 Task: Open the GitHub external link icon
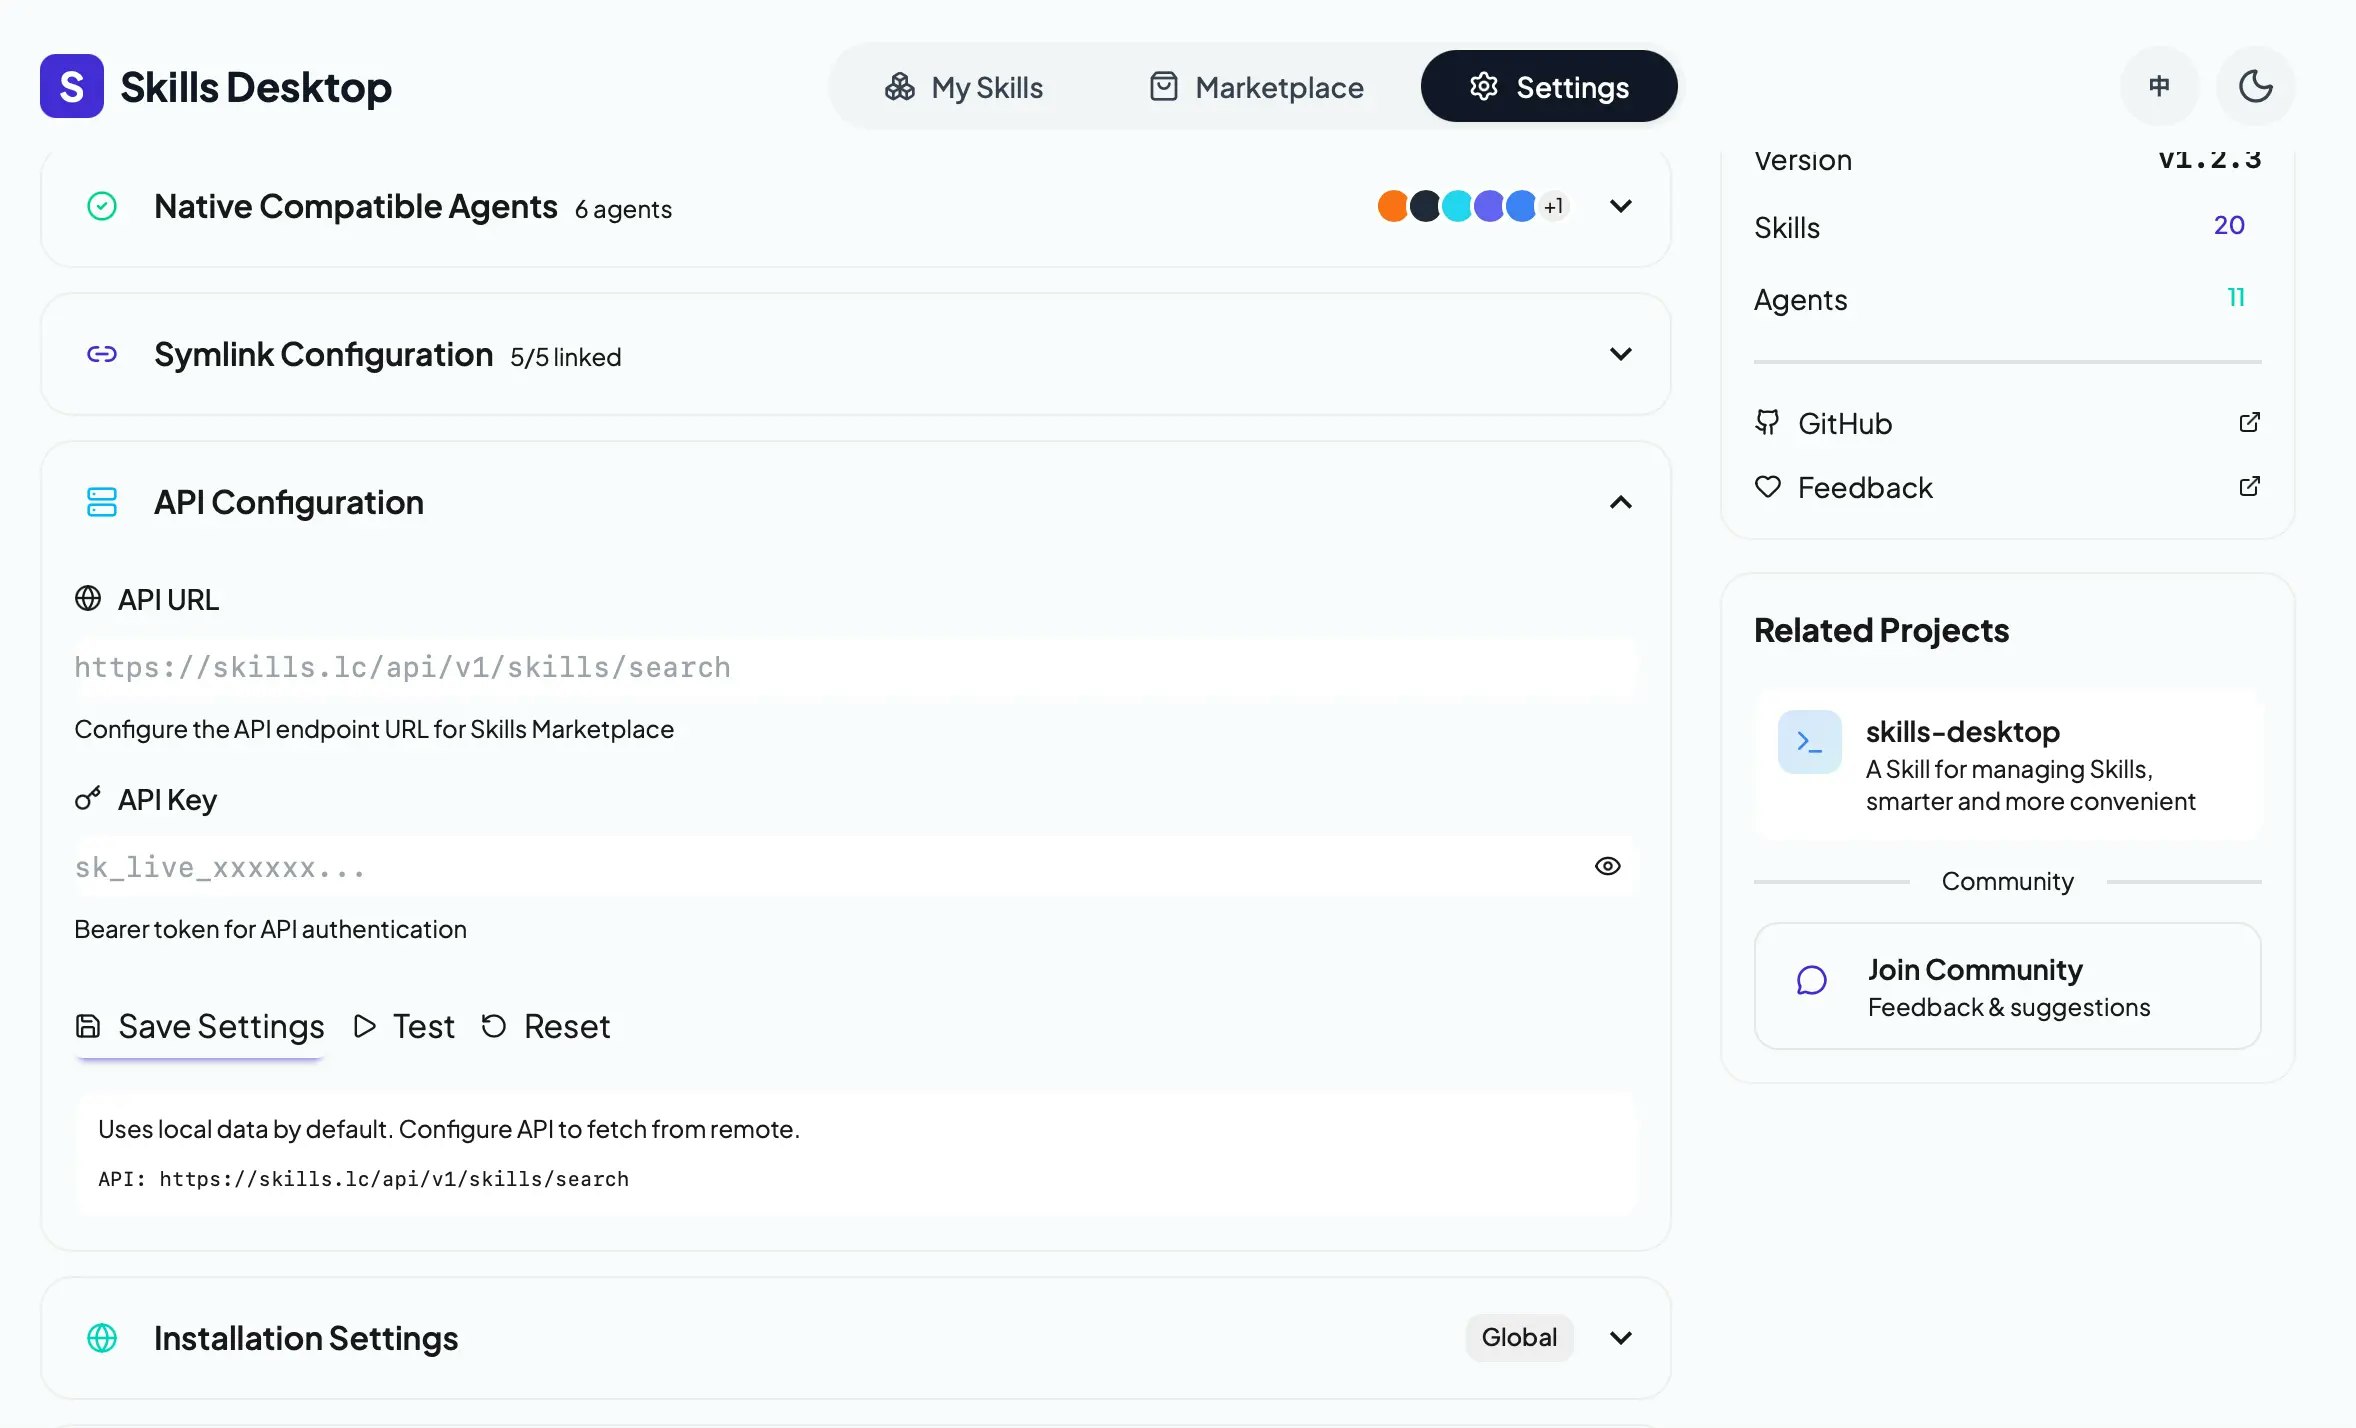click(2249, 423)
